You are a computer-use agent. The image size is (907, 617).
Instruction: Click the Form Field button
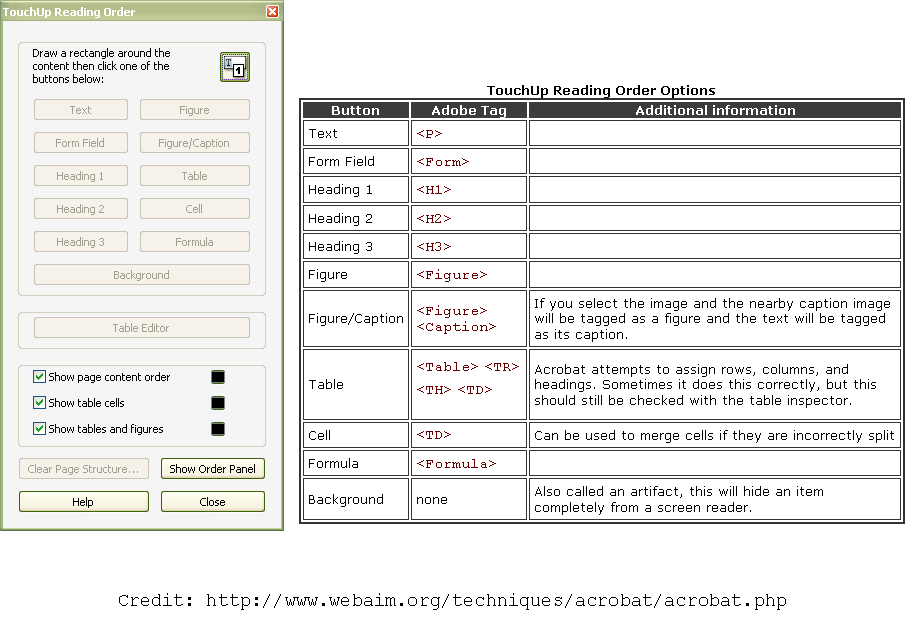point(80,143)
